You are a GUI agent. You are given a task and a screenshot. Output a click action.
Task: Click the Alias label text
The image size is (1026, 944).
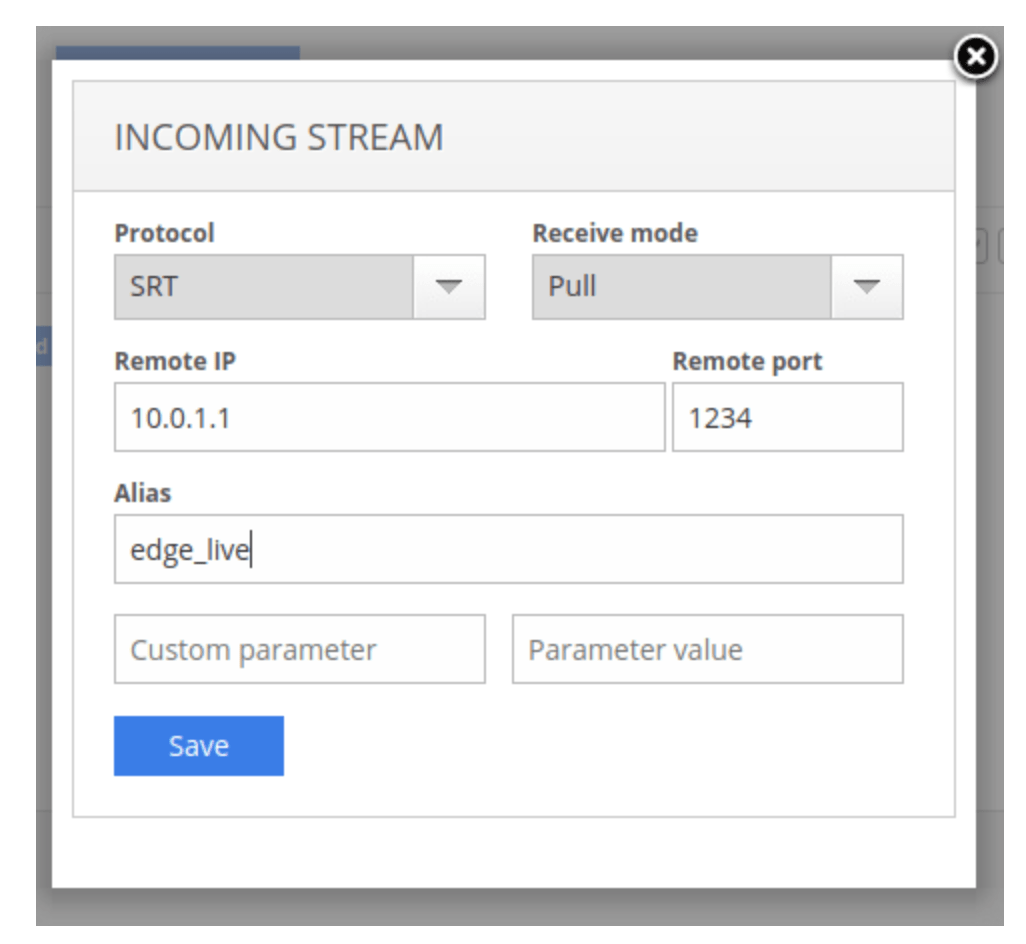[143, 493]
